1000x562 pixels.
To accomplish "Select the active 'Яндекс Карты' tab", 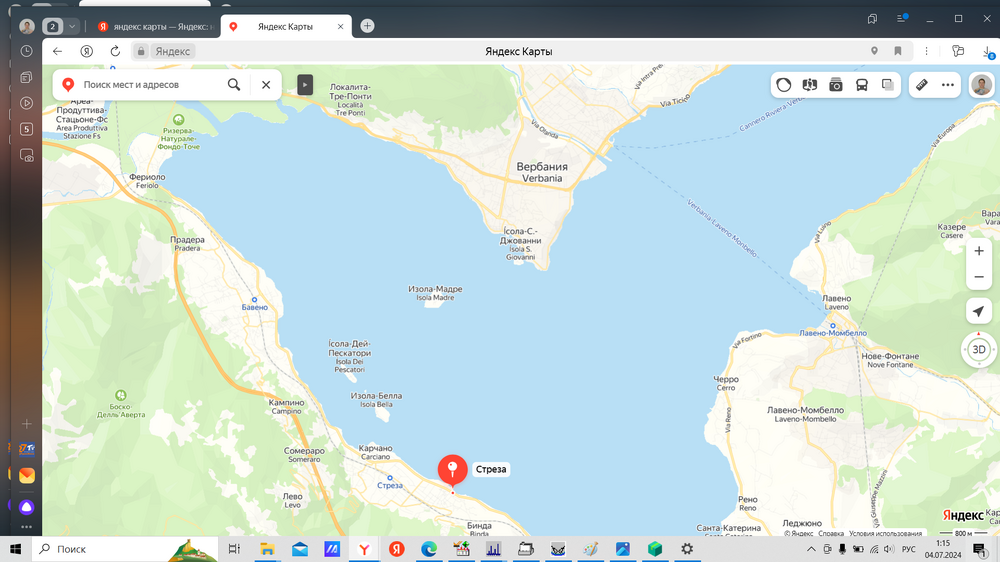I will point(285,27).
